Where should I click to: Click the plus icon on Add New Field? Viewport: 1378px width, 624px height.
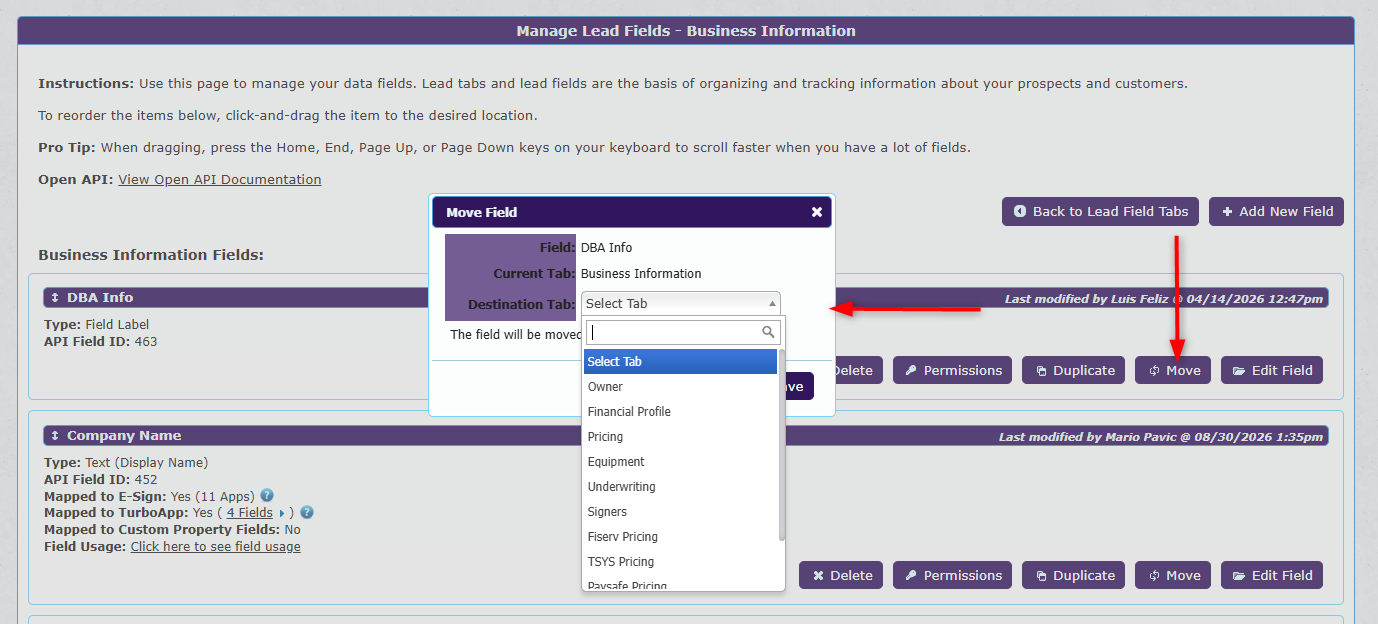pyautogui.click(x=1227, y=211)
